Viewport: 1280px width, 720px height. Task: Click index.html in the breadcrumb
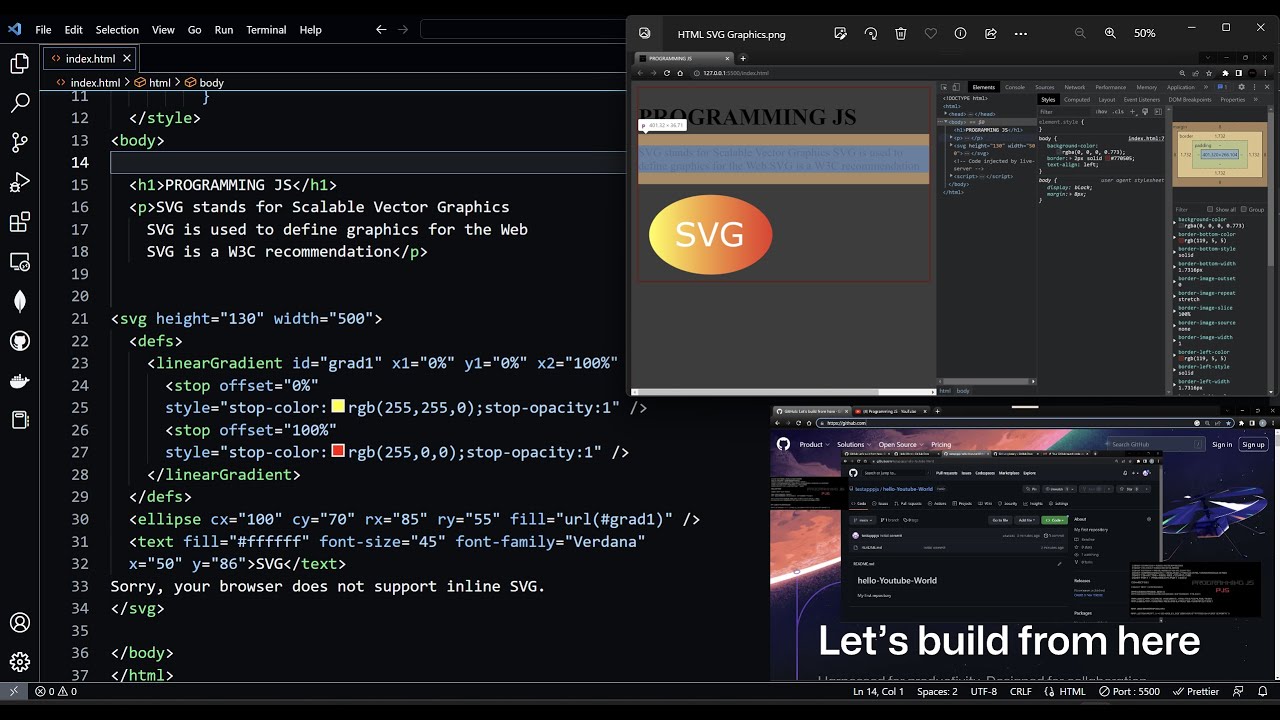click(x=95, y=83)
